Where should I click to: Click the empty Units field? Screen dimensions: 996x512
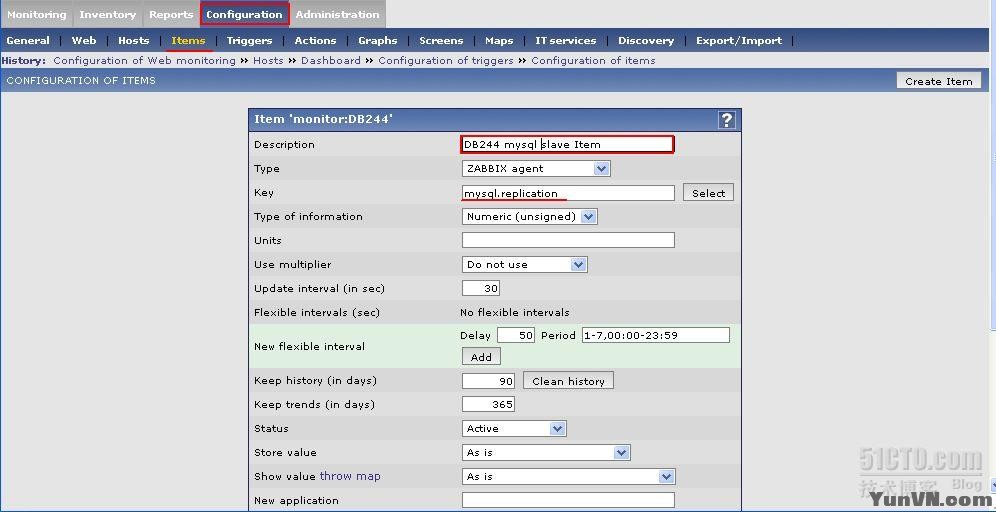(568, 240)
